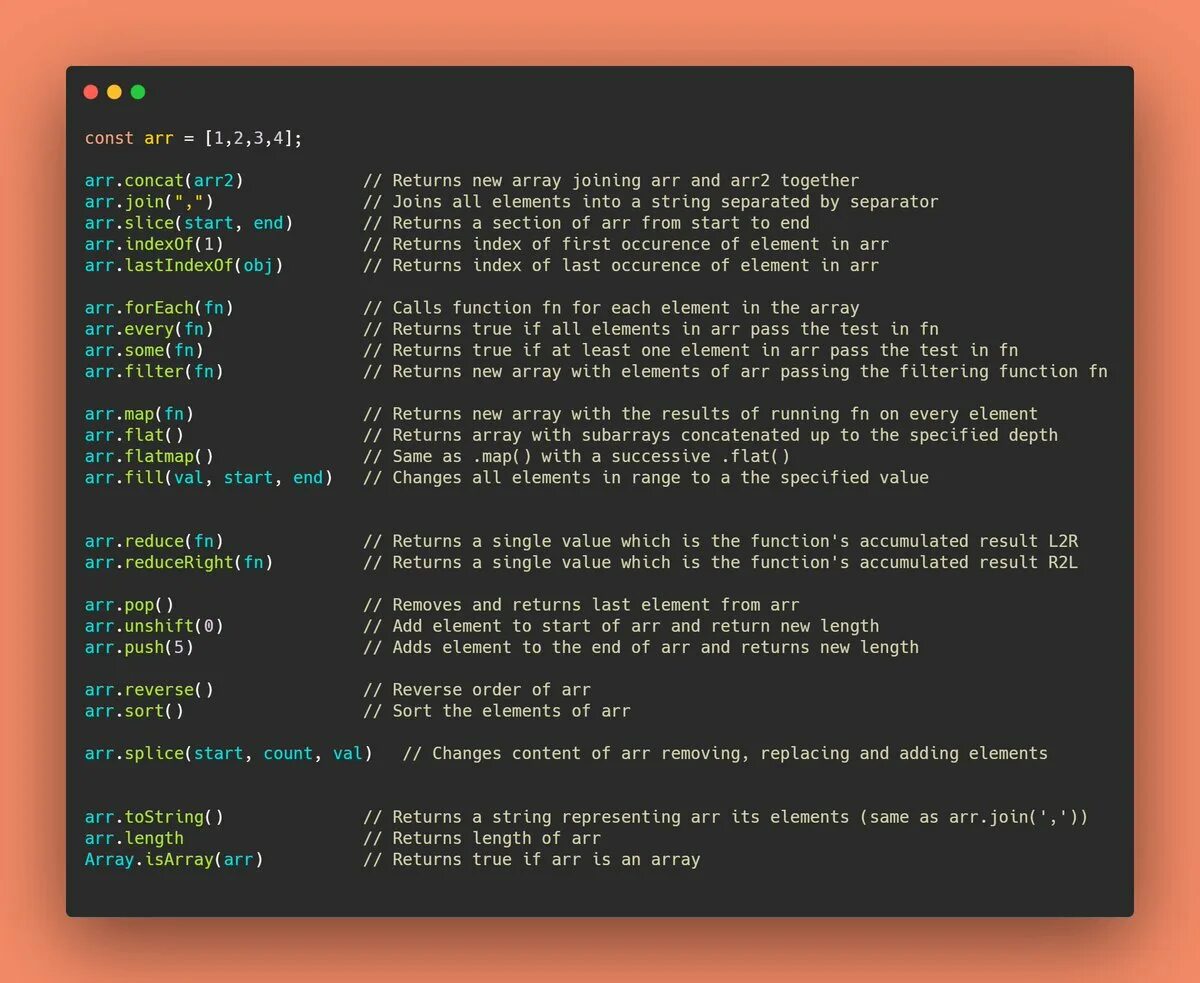The height and width of the screenshot is (983, 1200).
Task: Click the arr.pop() method call
Action: tap(129, 605)
